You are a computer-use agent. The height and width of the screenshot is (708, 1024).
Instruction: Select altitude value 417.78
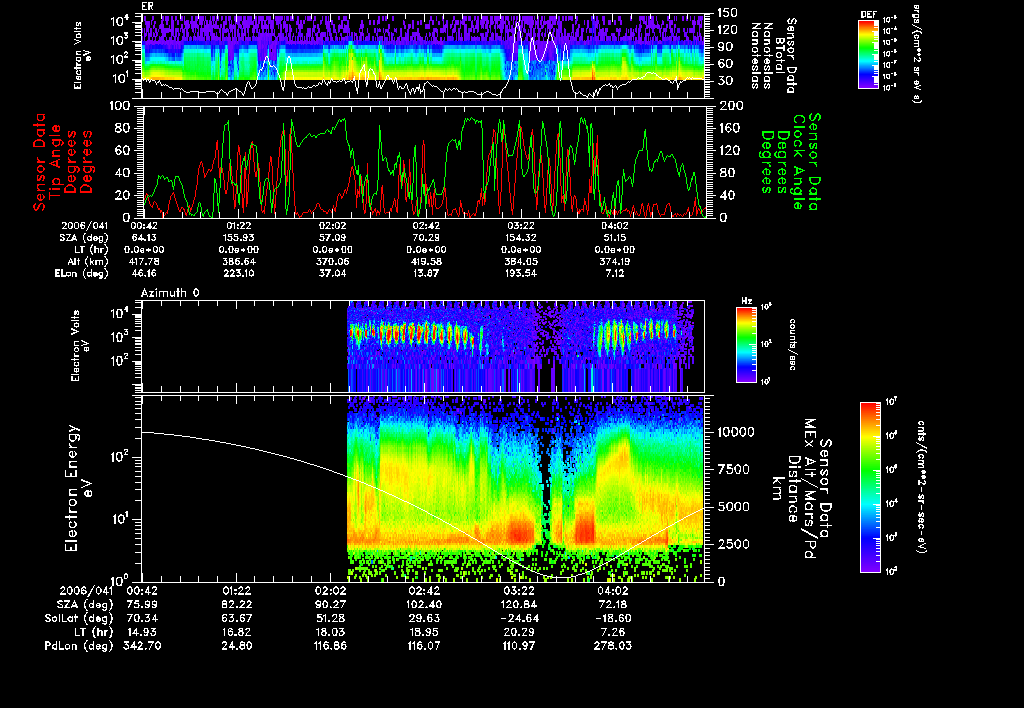pyautogui.click(x=144, y=261)
